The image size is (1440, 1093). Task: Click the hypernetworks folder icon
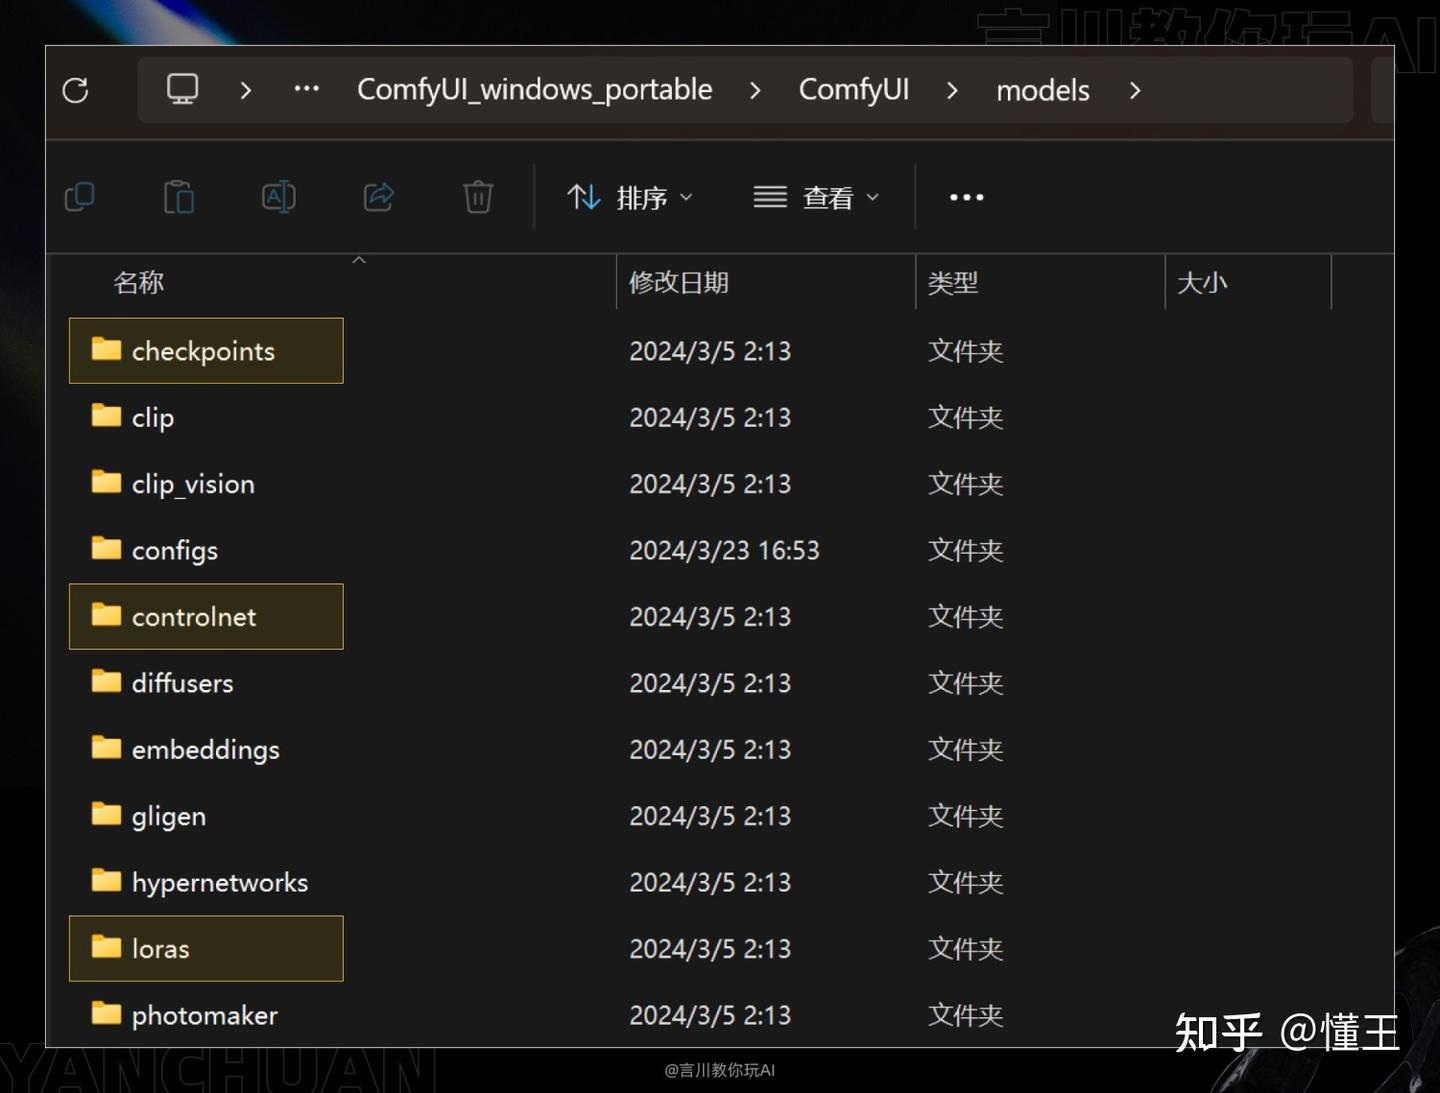(106, 880)
